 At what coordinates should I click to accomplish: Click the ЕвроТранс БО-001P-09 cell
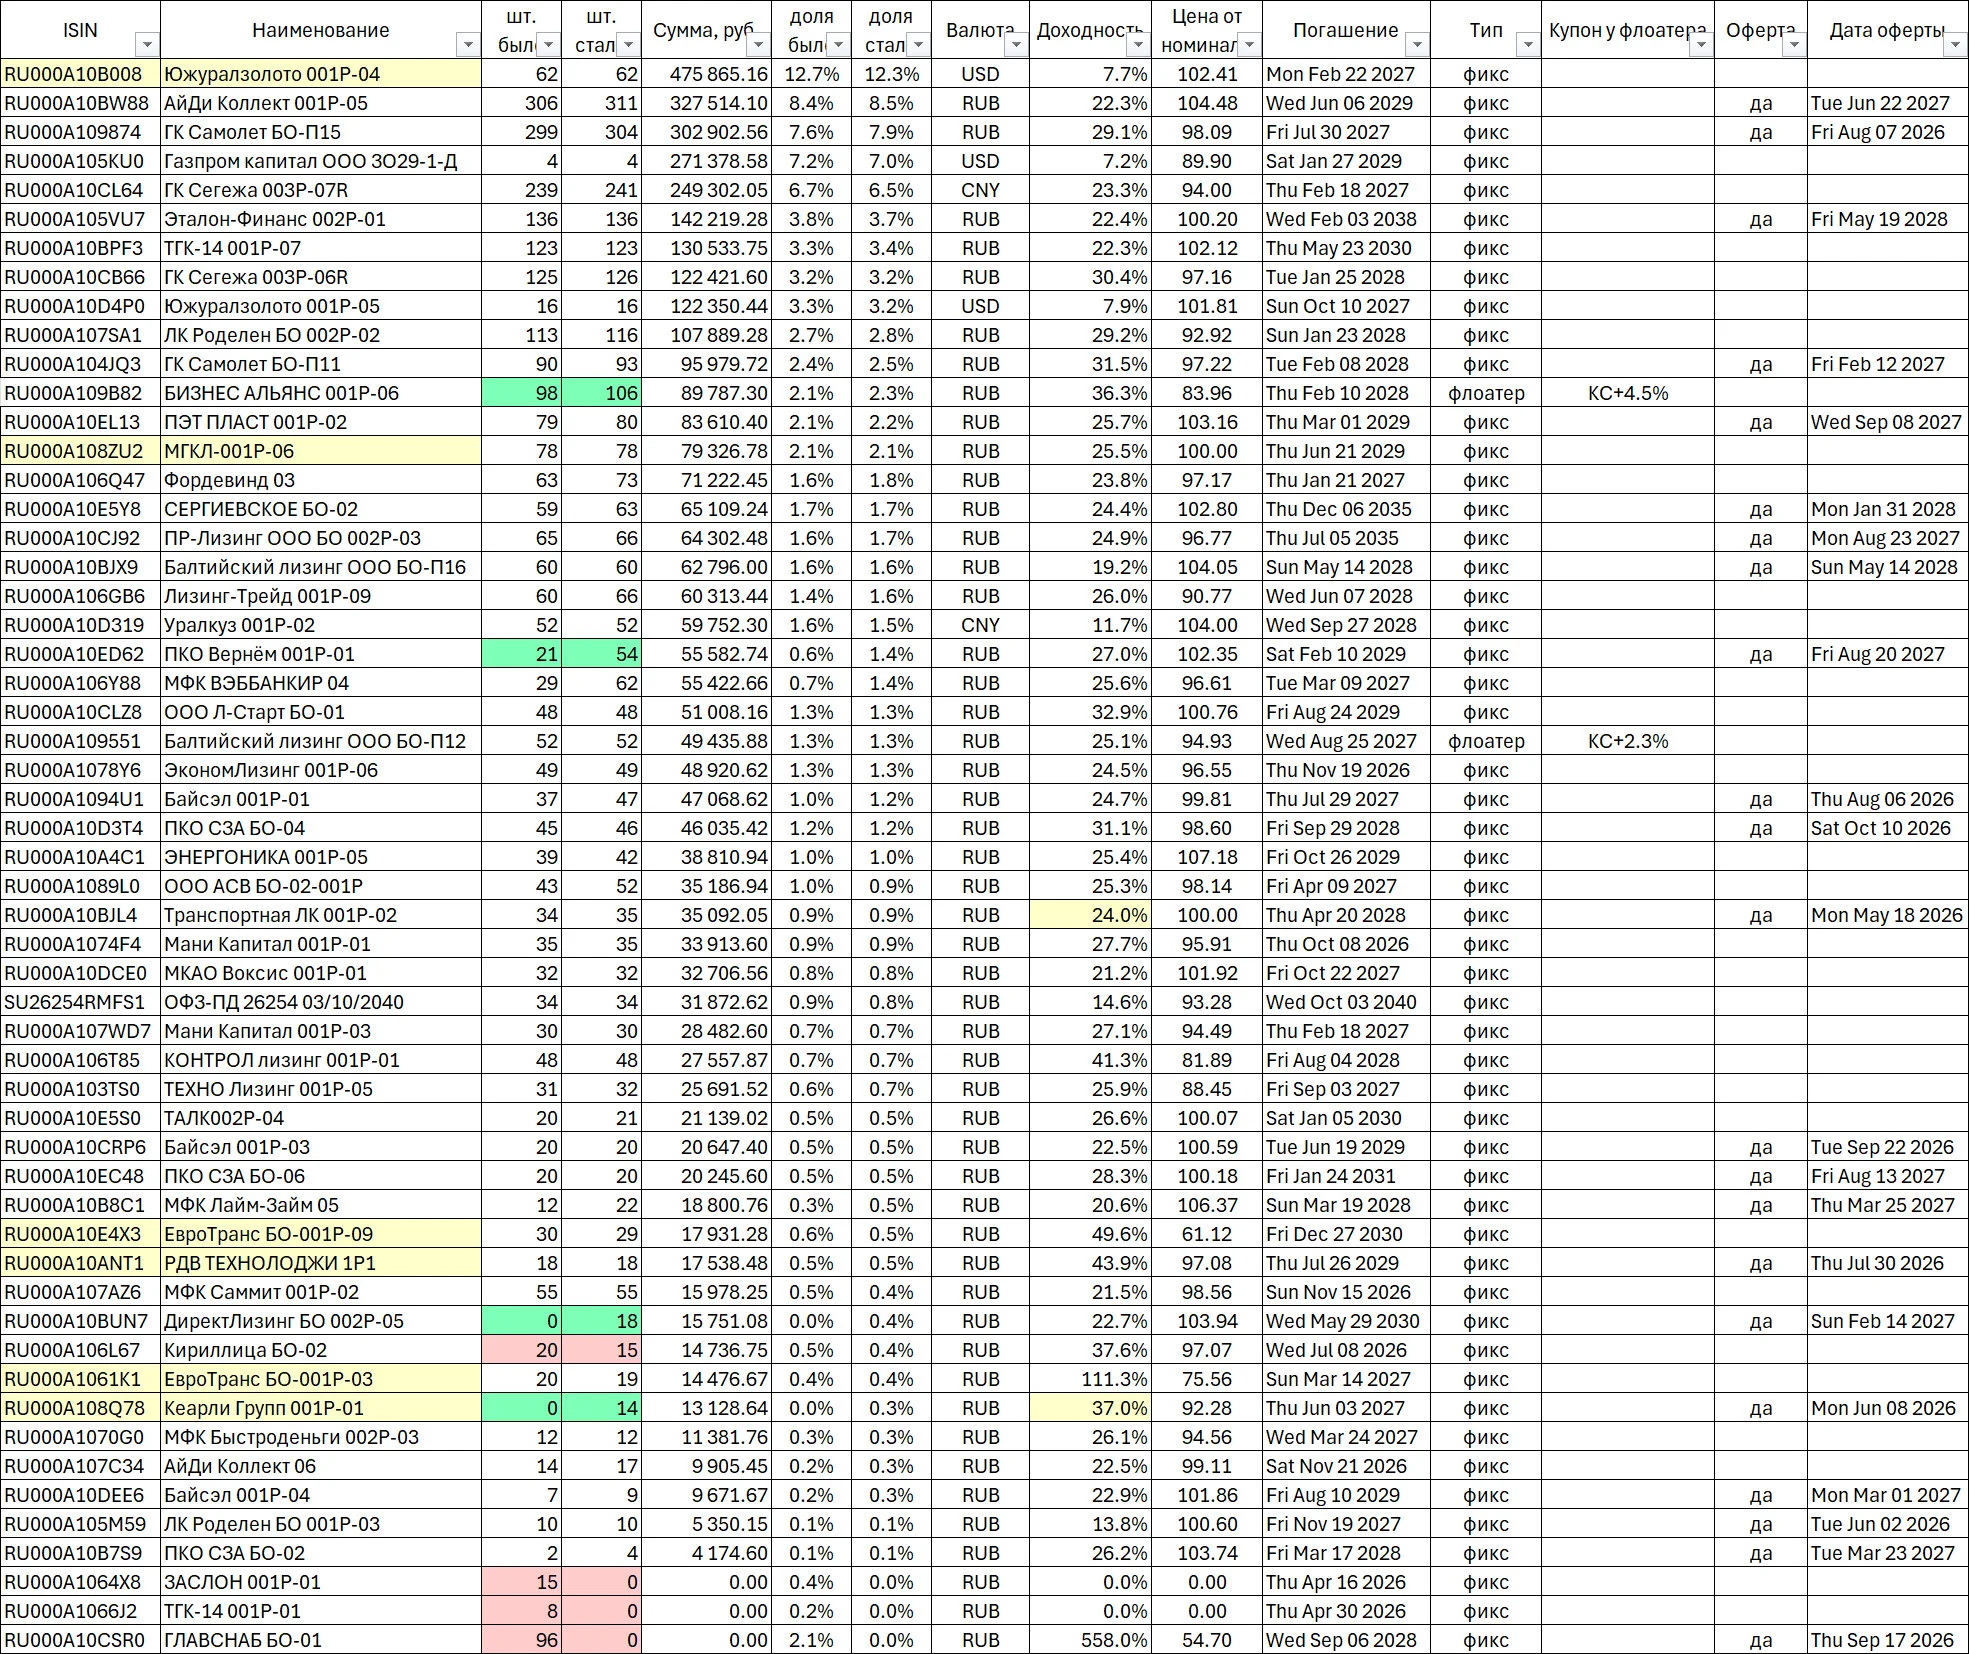321,1234
